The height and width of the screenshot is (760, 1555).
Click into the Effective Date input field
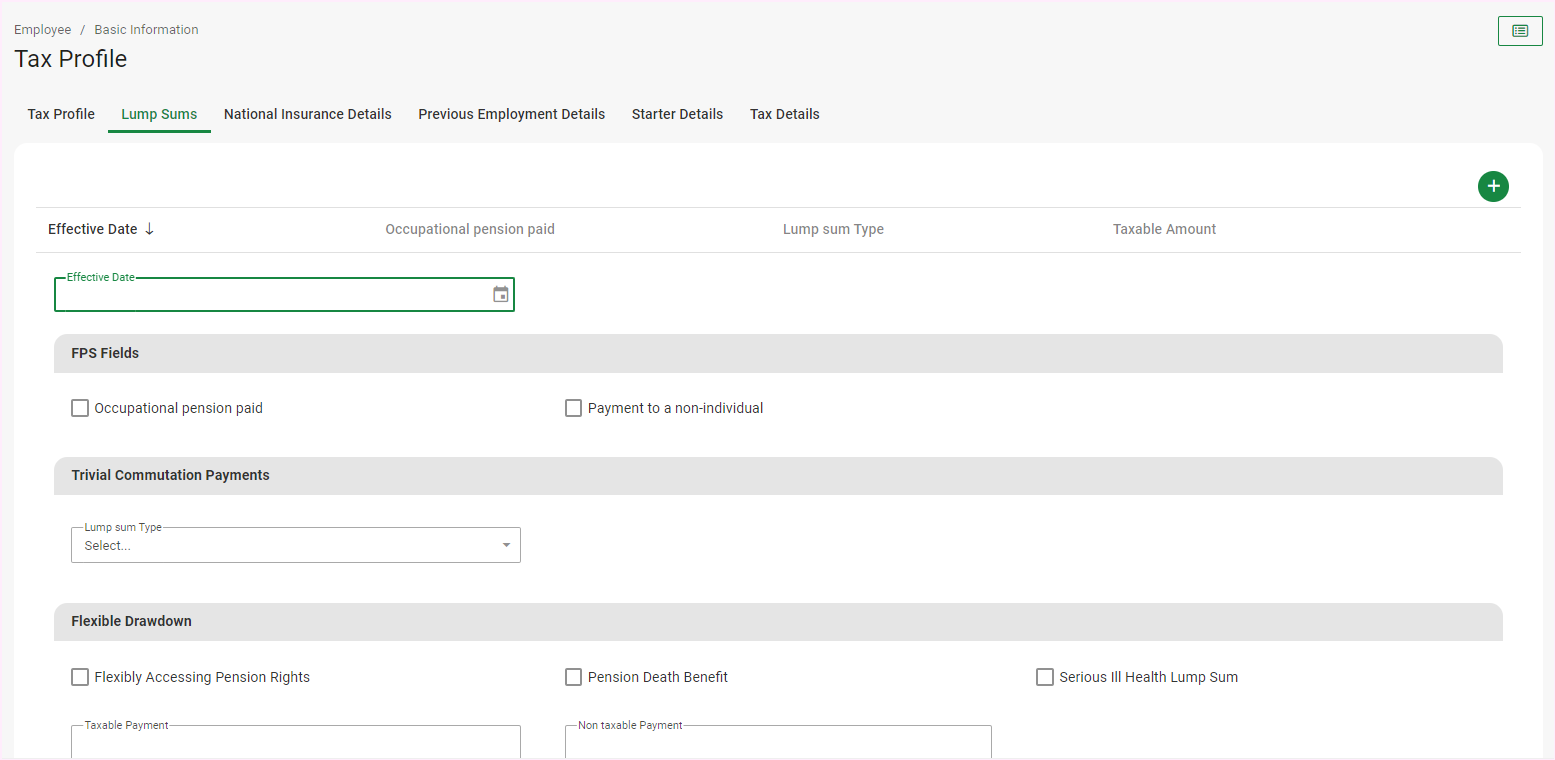coord(270,296)
